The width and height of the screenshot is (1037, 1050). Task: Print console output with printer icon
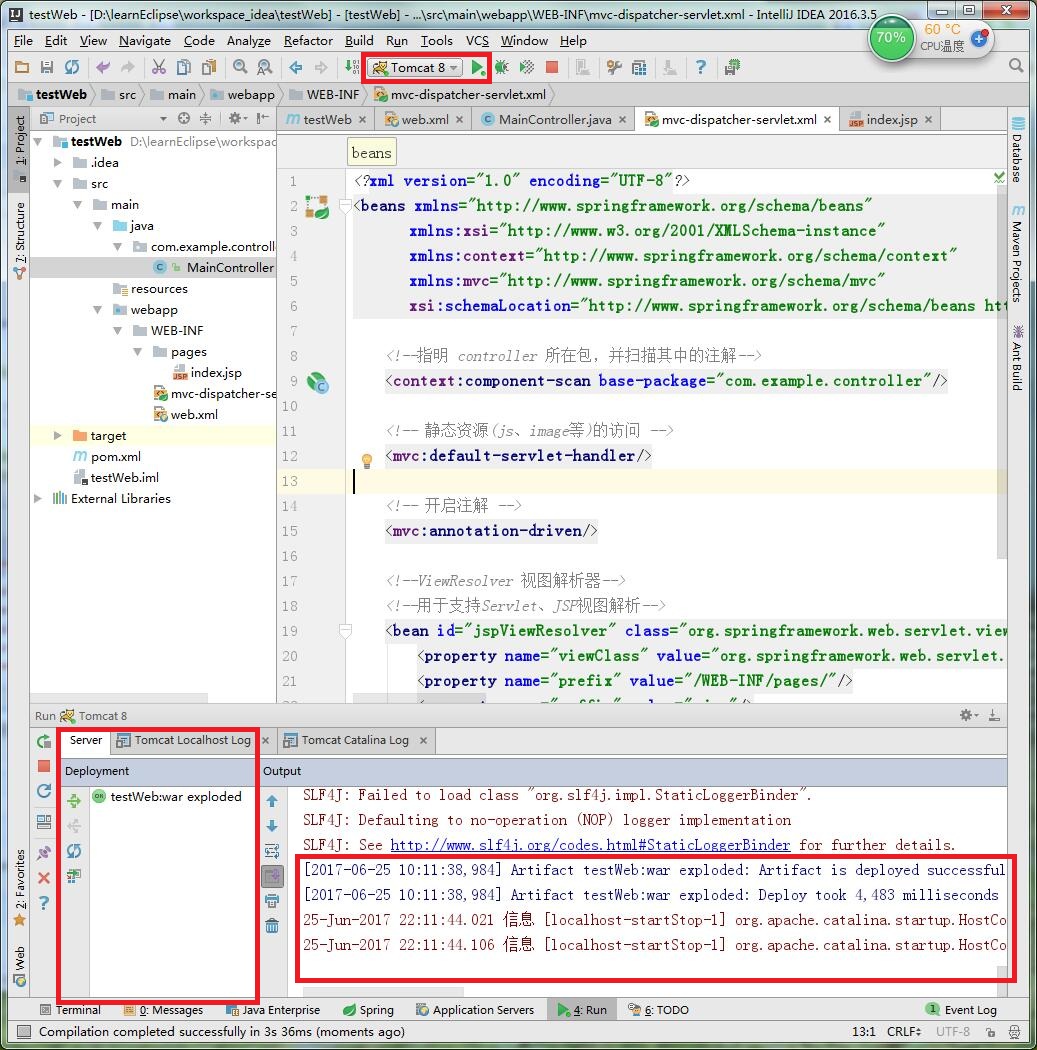point(272,901)
